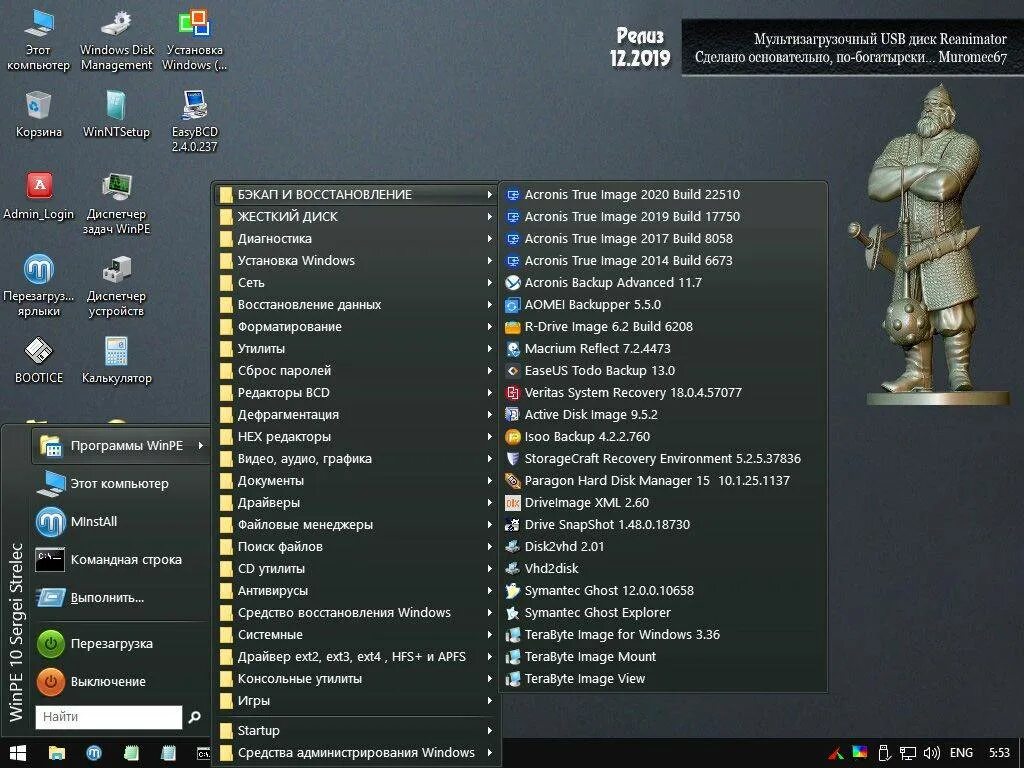Expand Средства администрирования Windows submenu
Viewport: 1024px width, 768px height.
coord(356,753)
